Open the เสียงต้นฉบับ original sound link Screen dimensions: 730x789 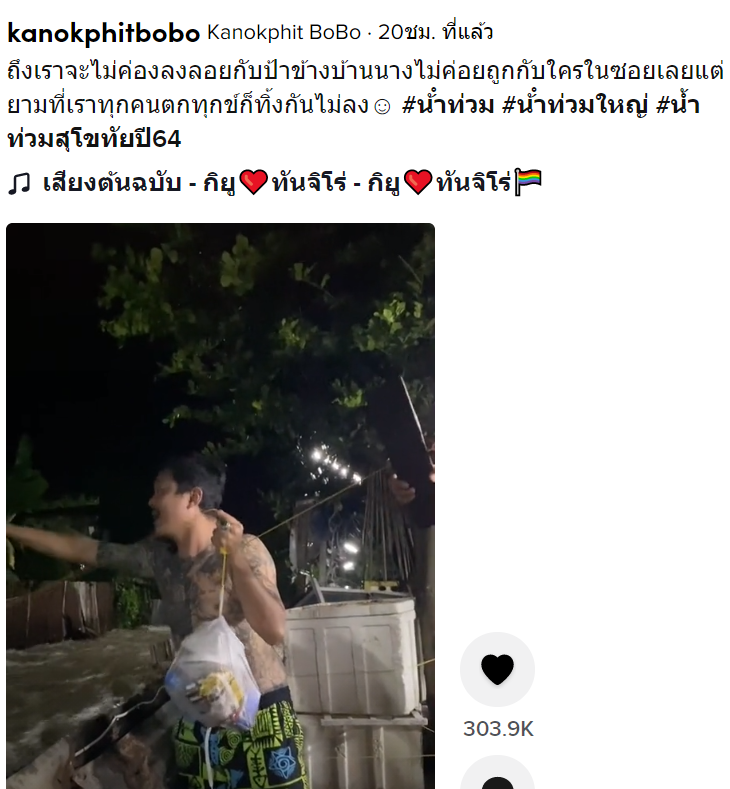click(x=112, y=183)
